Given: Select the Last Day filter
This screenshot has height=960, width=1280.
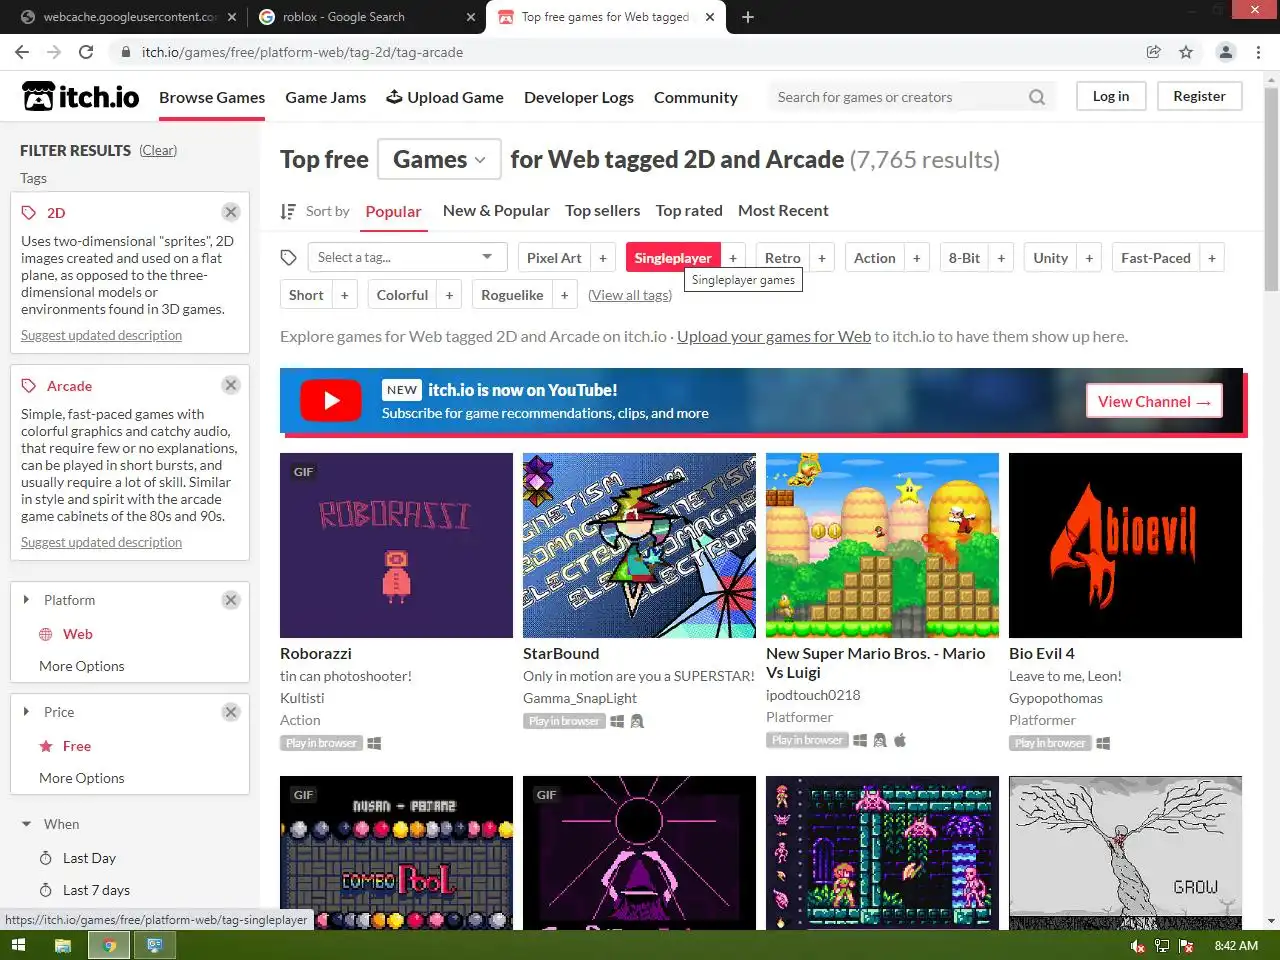Looking at the screenshot, I should click(x=89, y=858).
